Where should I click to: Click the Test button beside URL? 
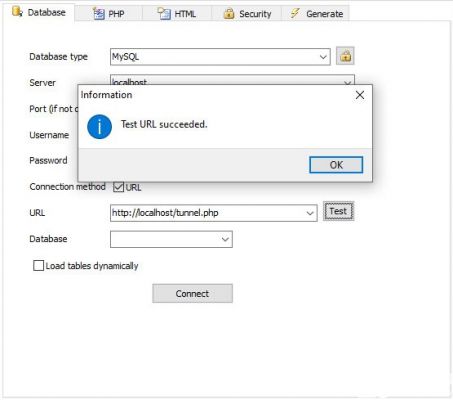click(x=338, y=211)
